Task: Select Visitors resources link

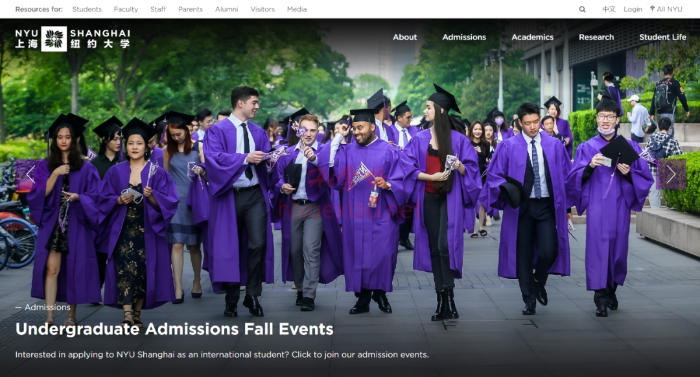Action: (262, 9)
